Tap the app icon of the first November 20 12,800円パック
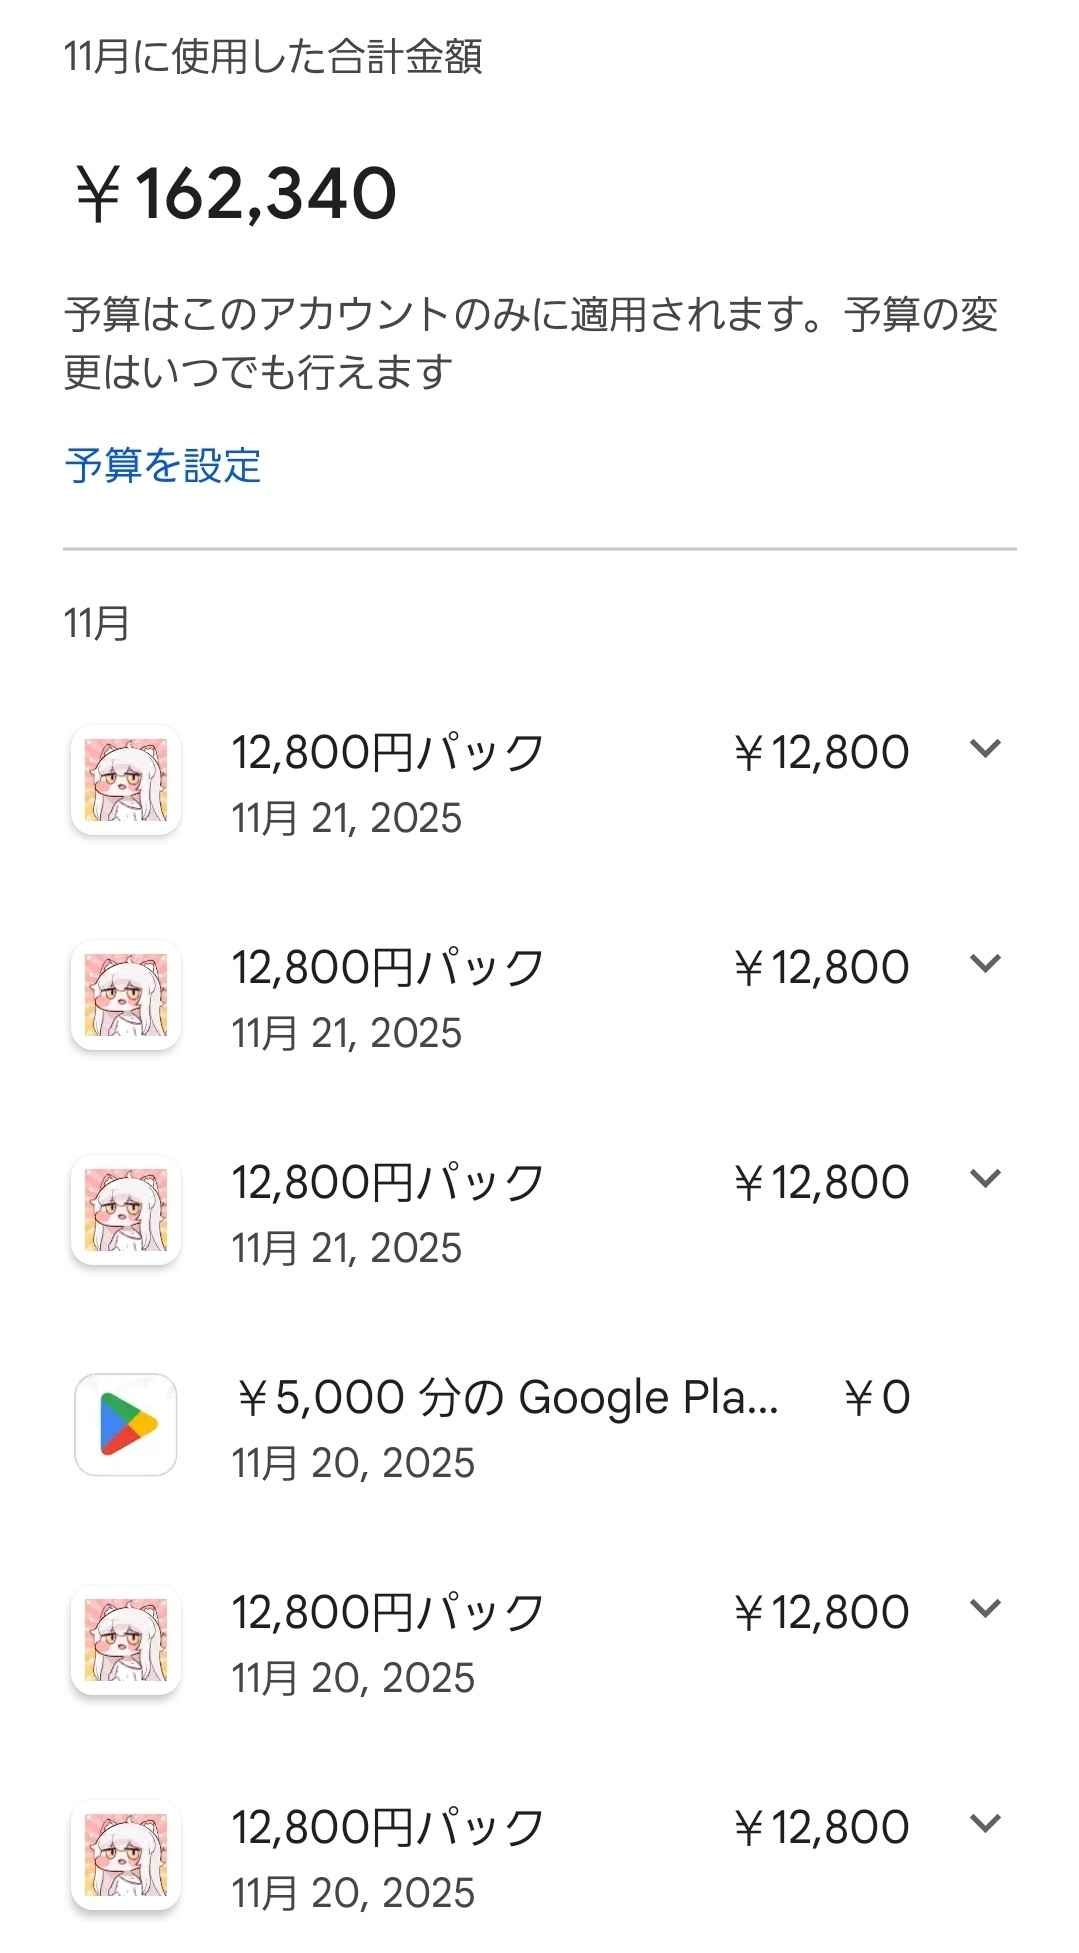This screenshot has width=1079, height=1953. coord(126,1640)
